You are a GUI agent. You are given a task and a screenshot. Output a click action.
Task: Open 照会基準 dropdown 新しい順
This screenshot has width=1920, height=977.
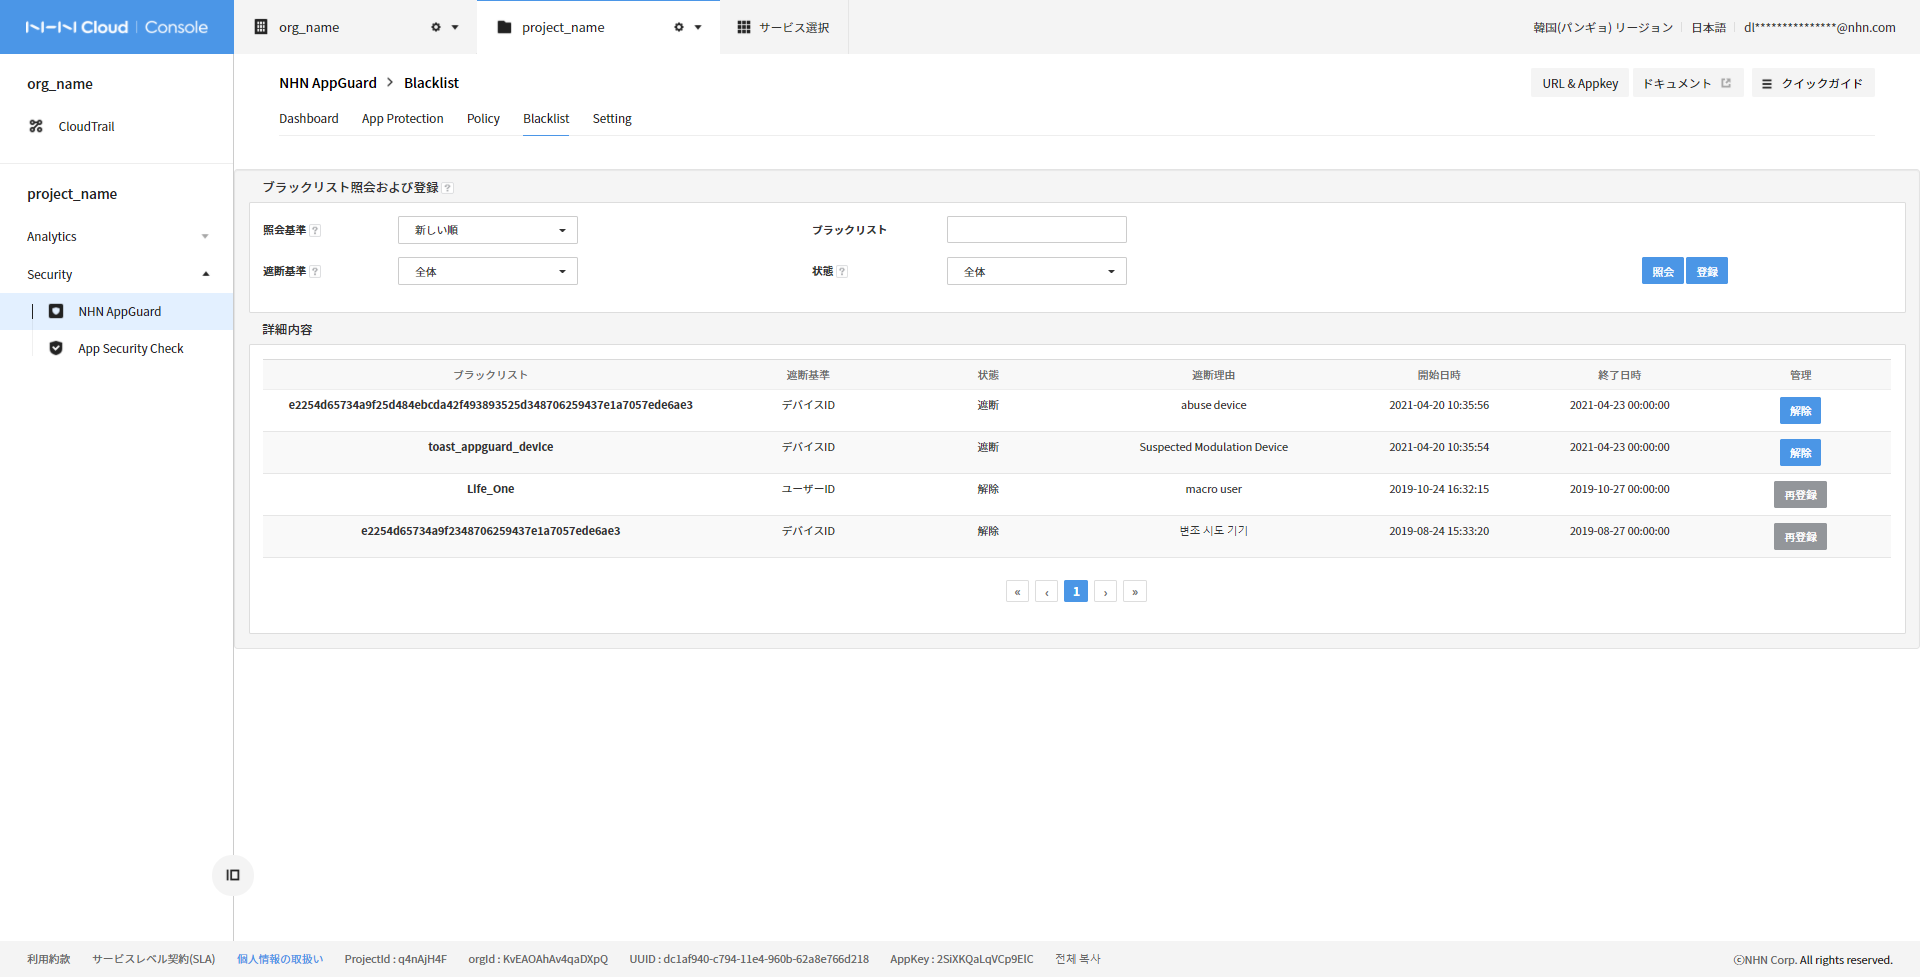tap(488, 230)
